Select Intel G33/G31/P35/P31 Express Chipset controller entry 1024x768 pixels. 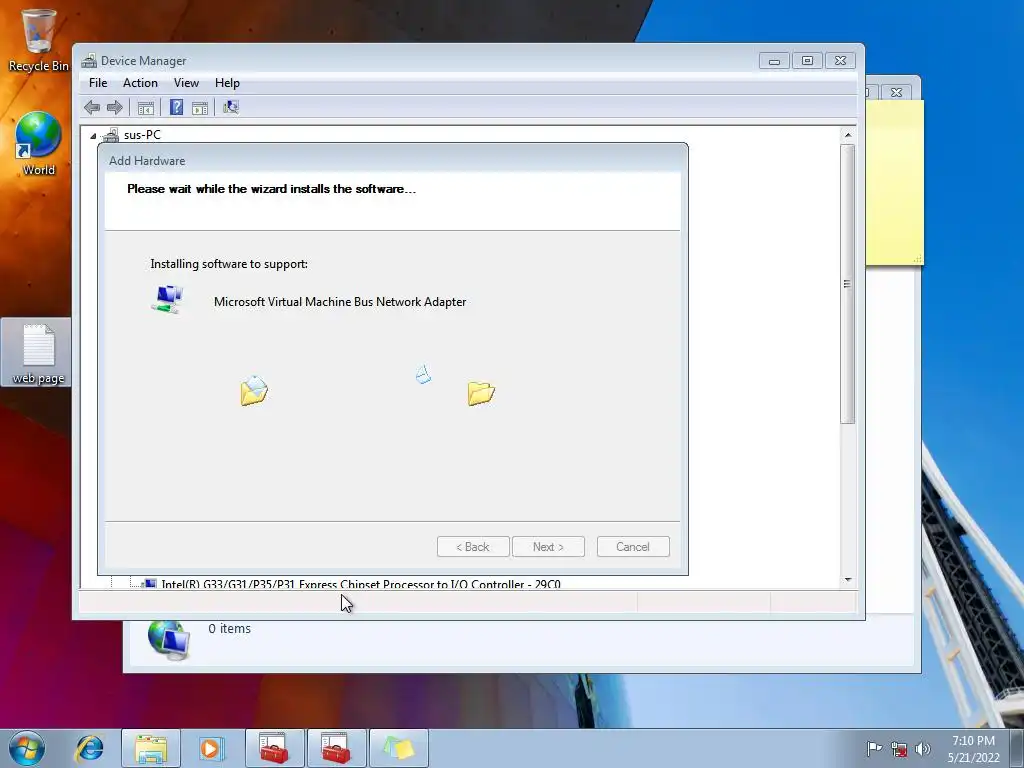point(360,584)
